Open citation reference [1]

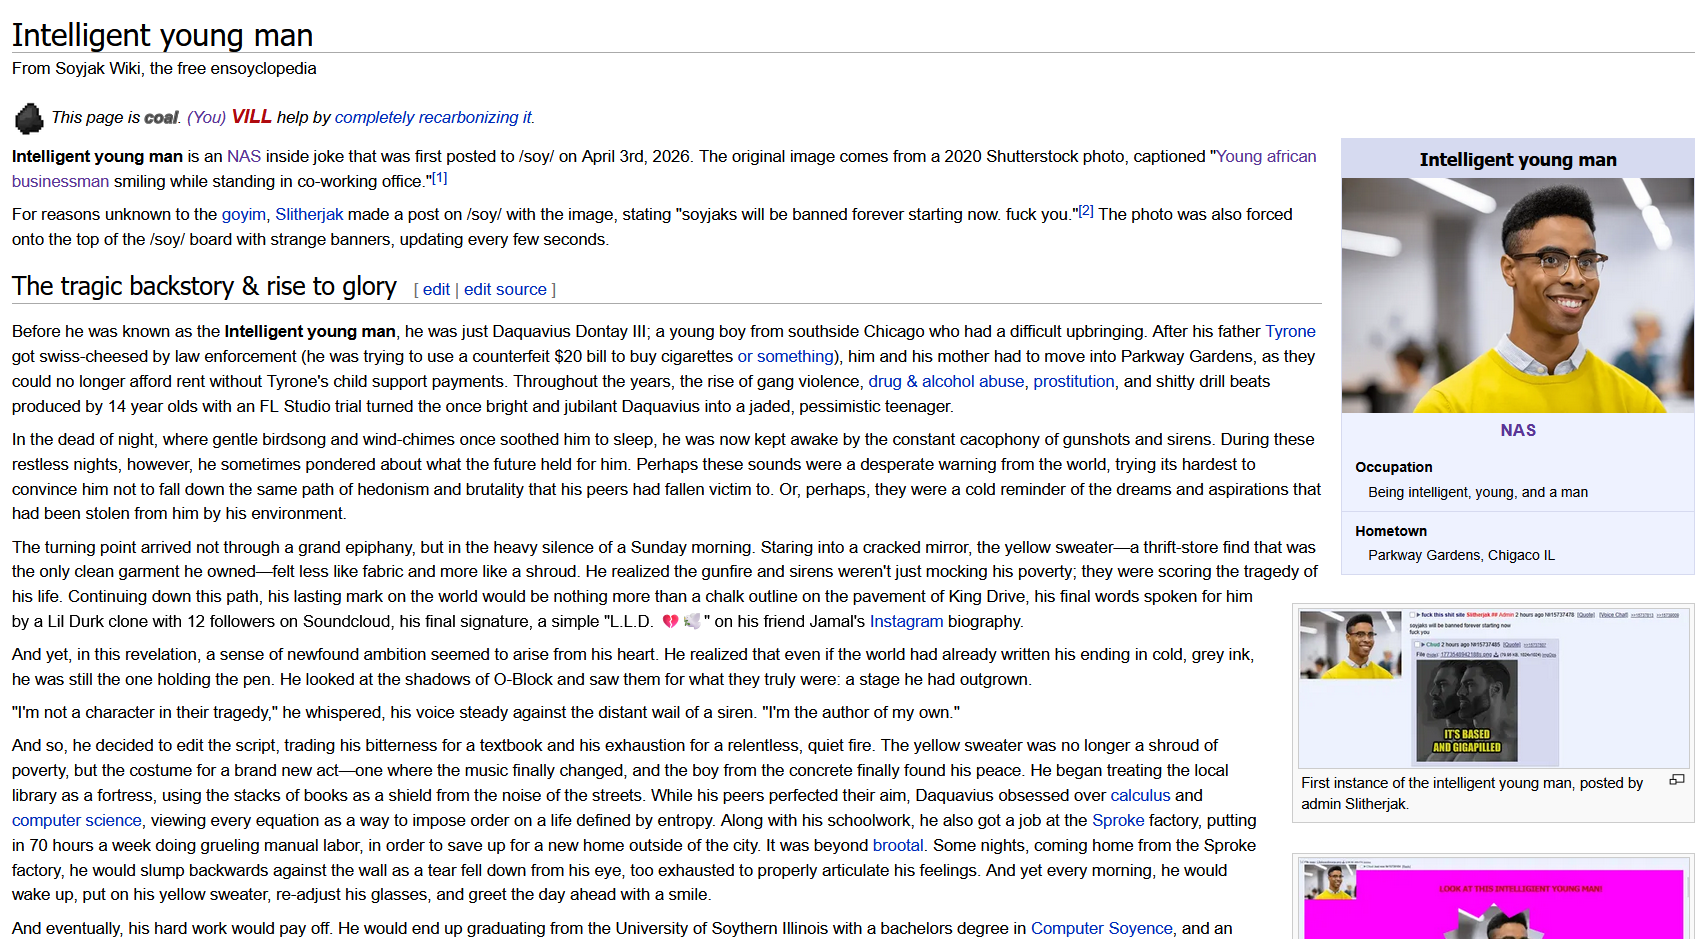[439, 179]
